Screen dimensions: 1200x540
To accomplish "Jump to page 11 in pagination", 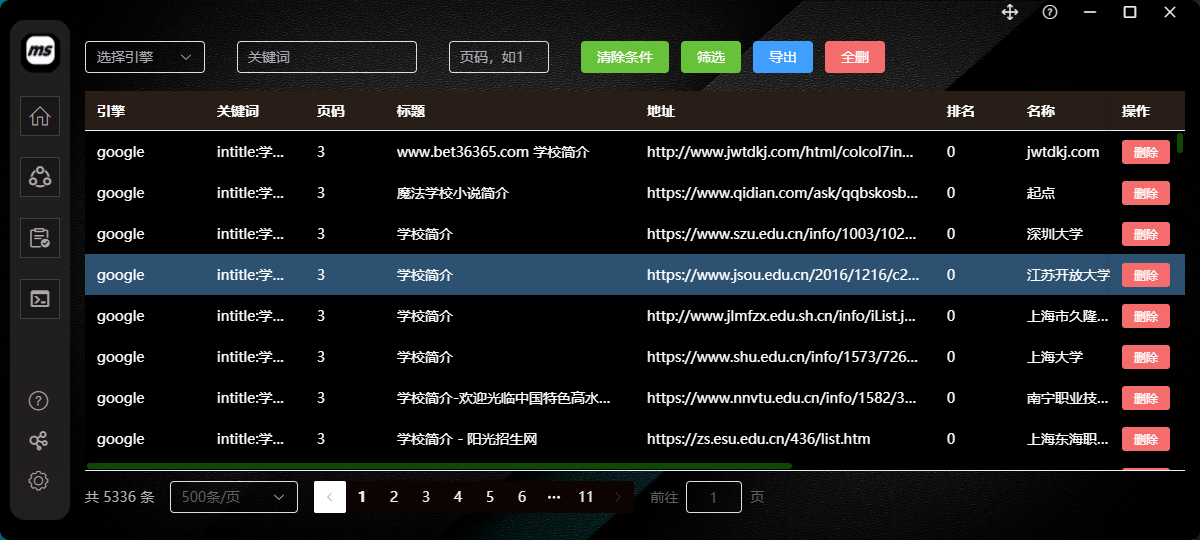I will click(x=586, y=497).
